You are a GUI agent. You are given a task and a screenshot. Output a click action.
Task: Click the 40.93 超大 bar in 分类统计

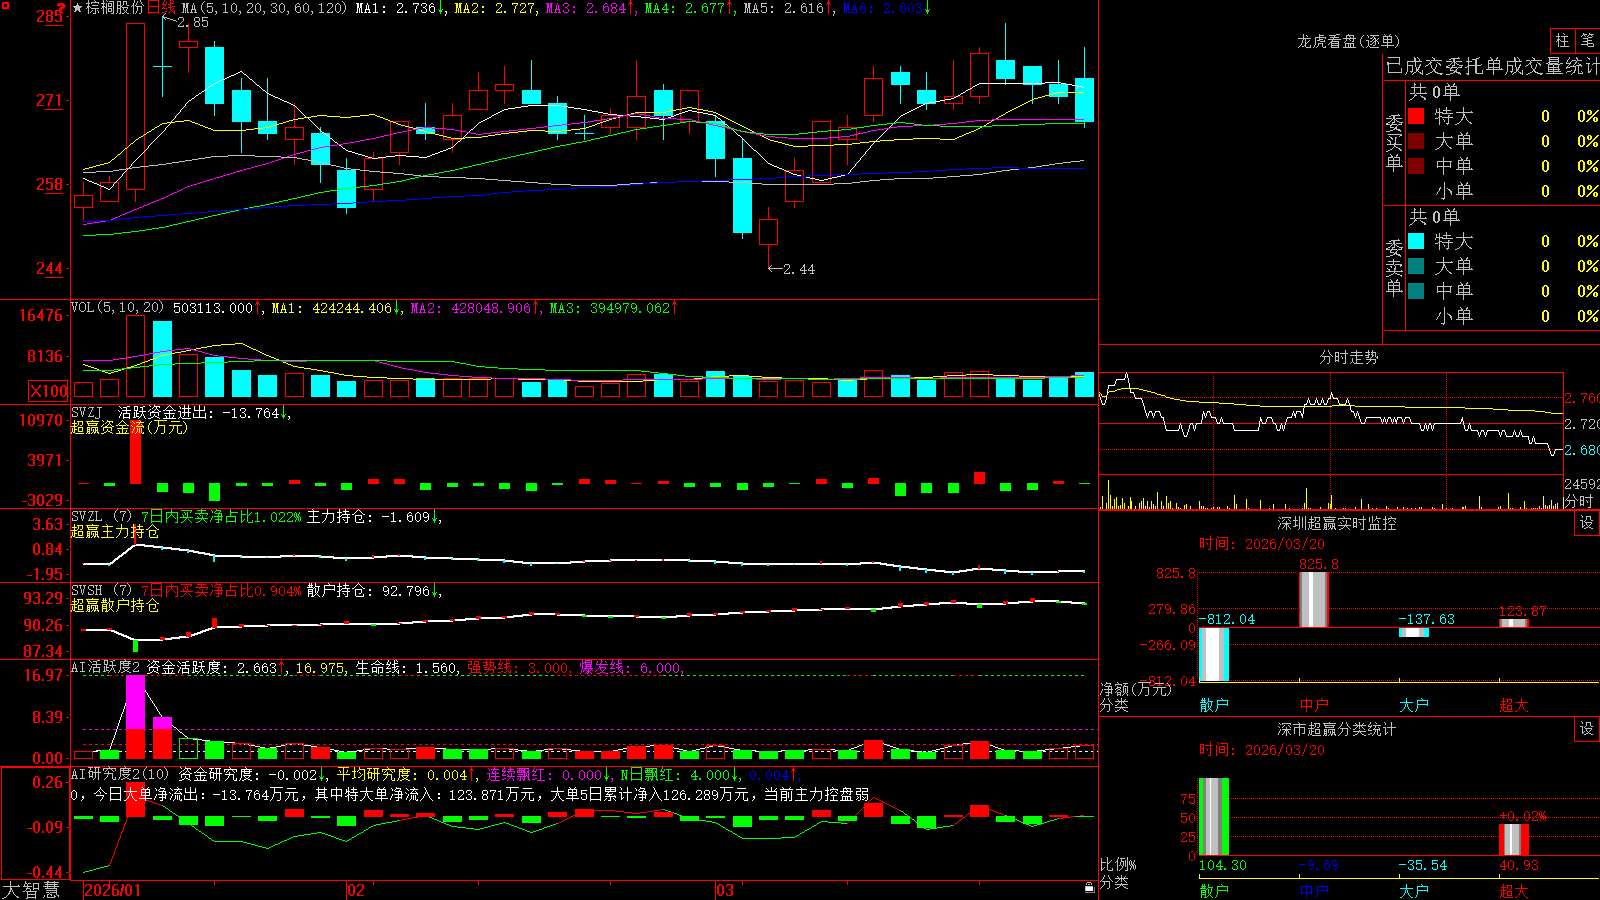coord(1514,840)
